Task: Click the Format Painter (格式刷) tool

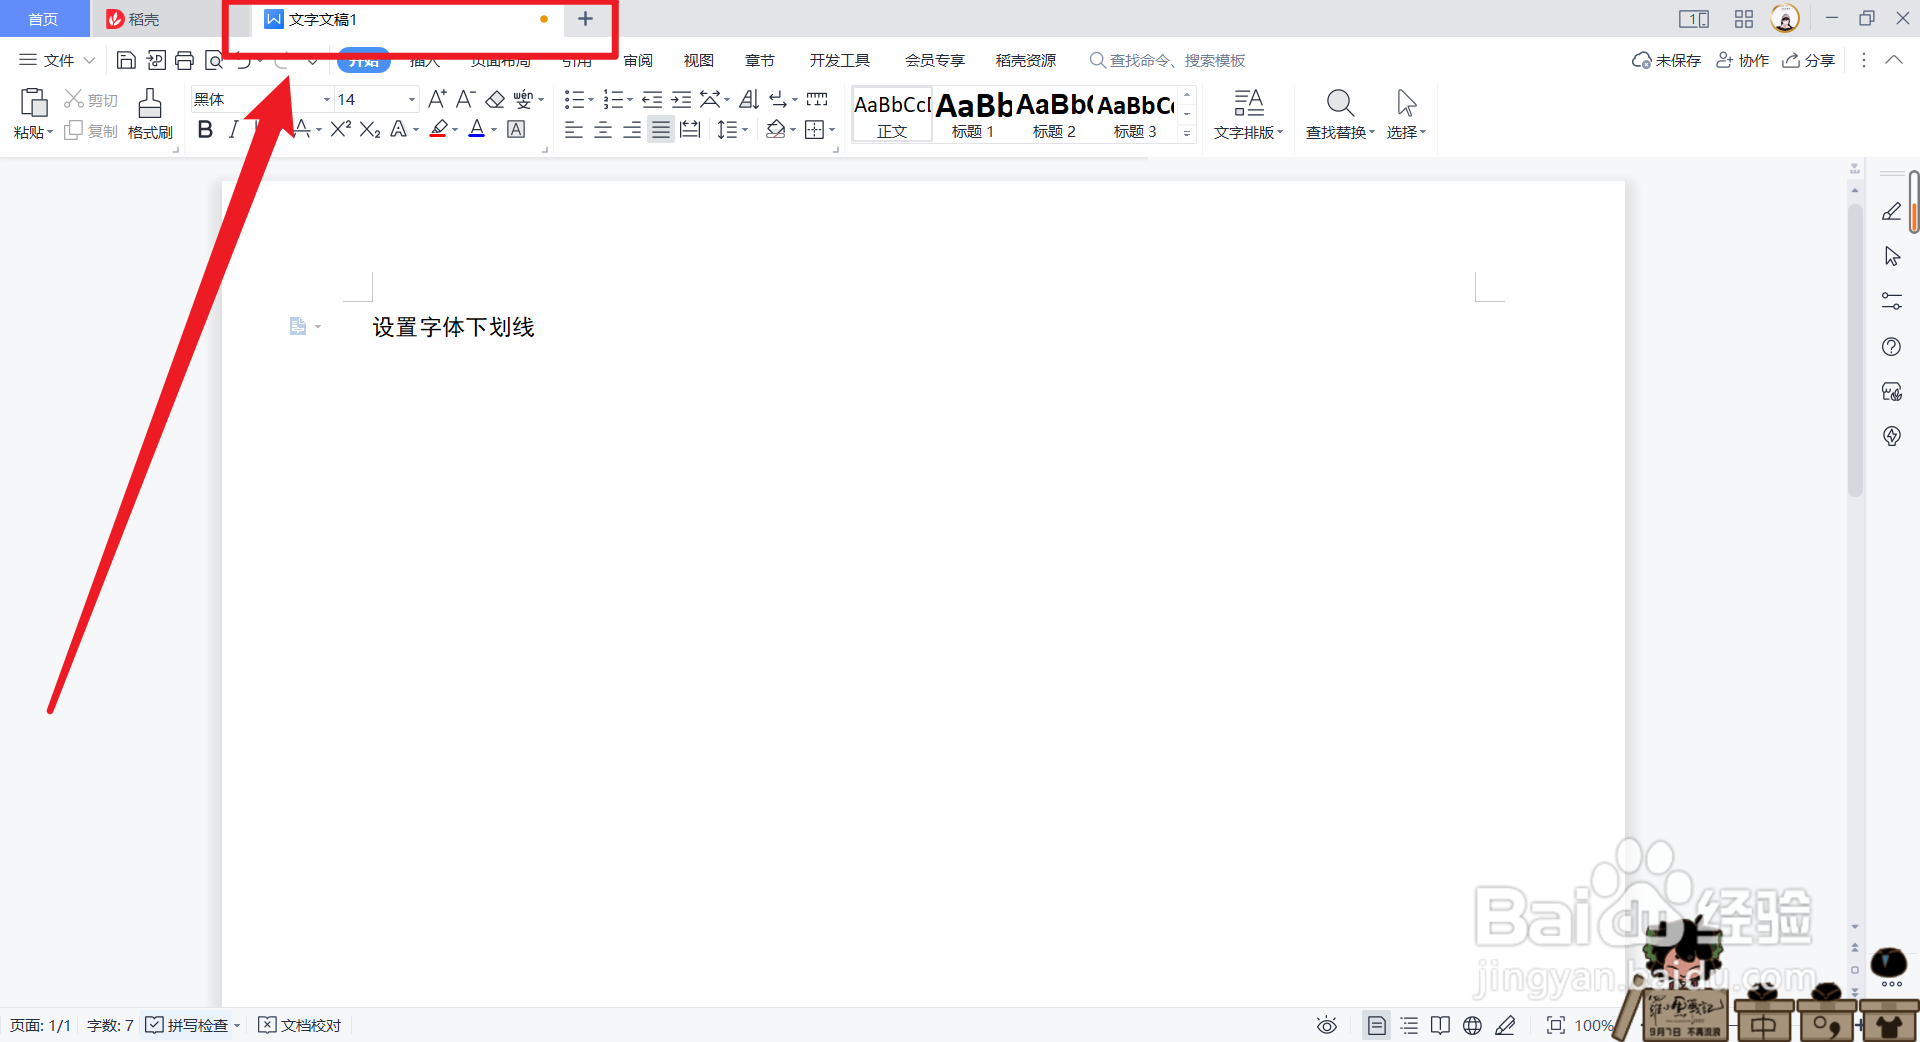Action: tap(150, 114)
